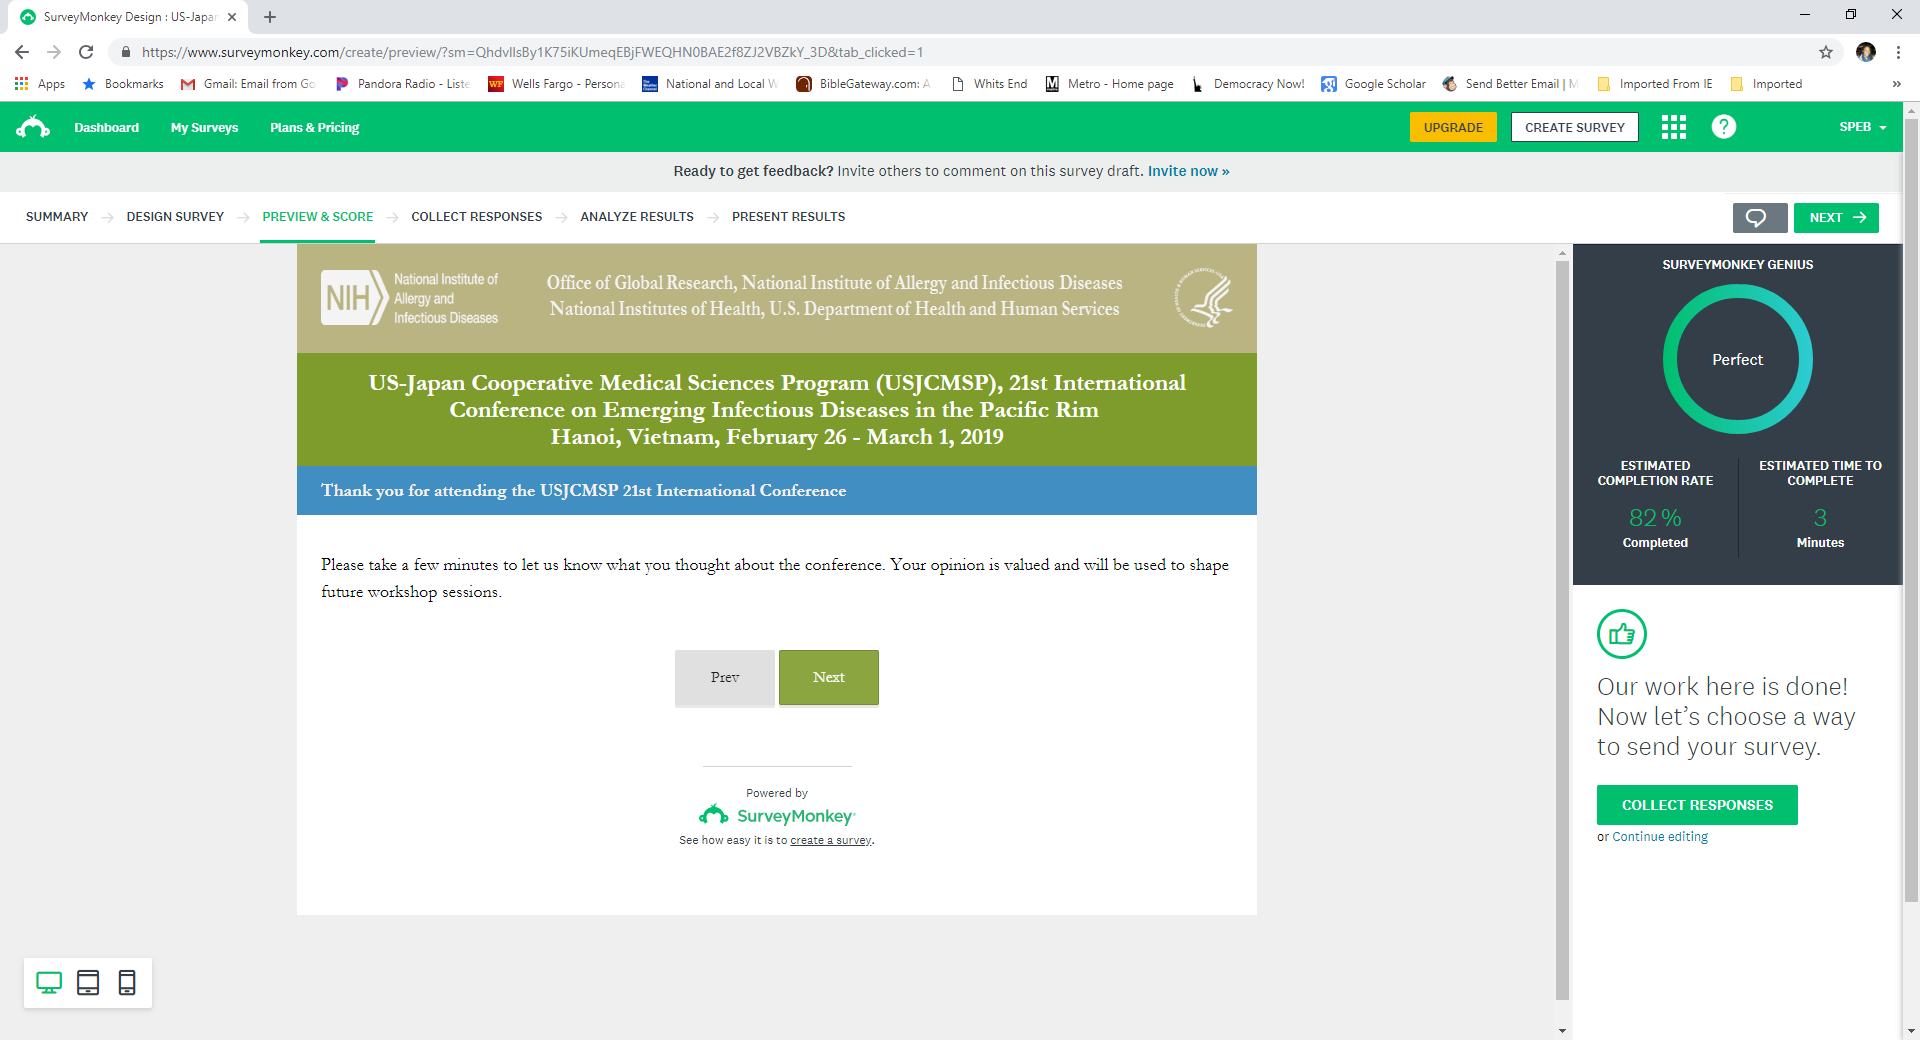Show hidden bookmarks overflow chevron
This screenshot has height=1040, width=1920.
[x=1896, y=84]
